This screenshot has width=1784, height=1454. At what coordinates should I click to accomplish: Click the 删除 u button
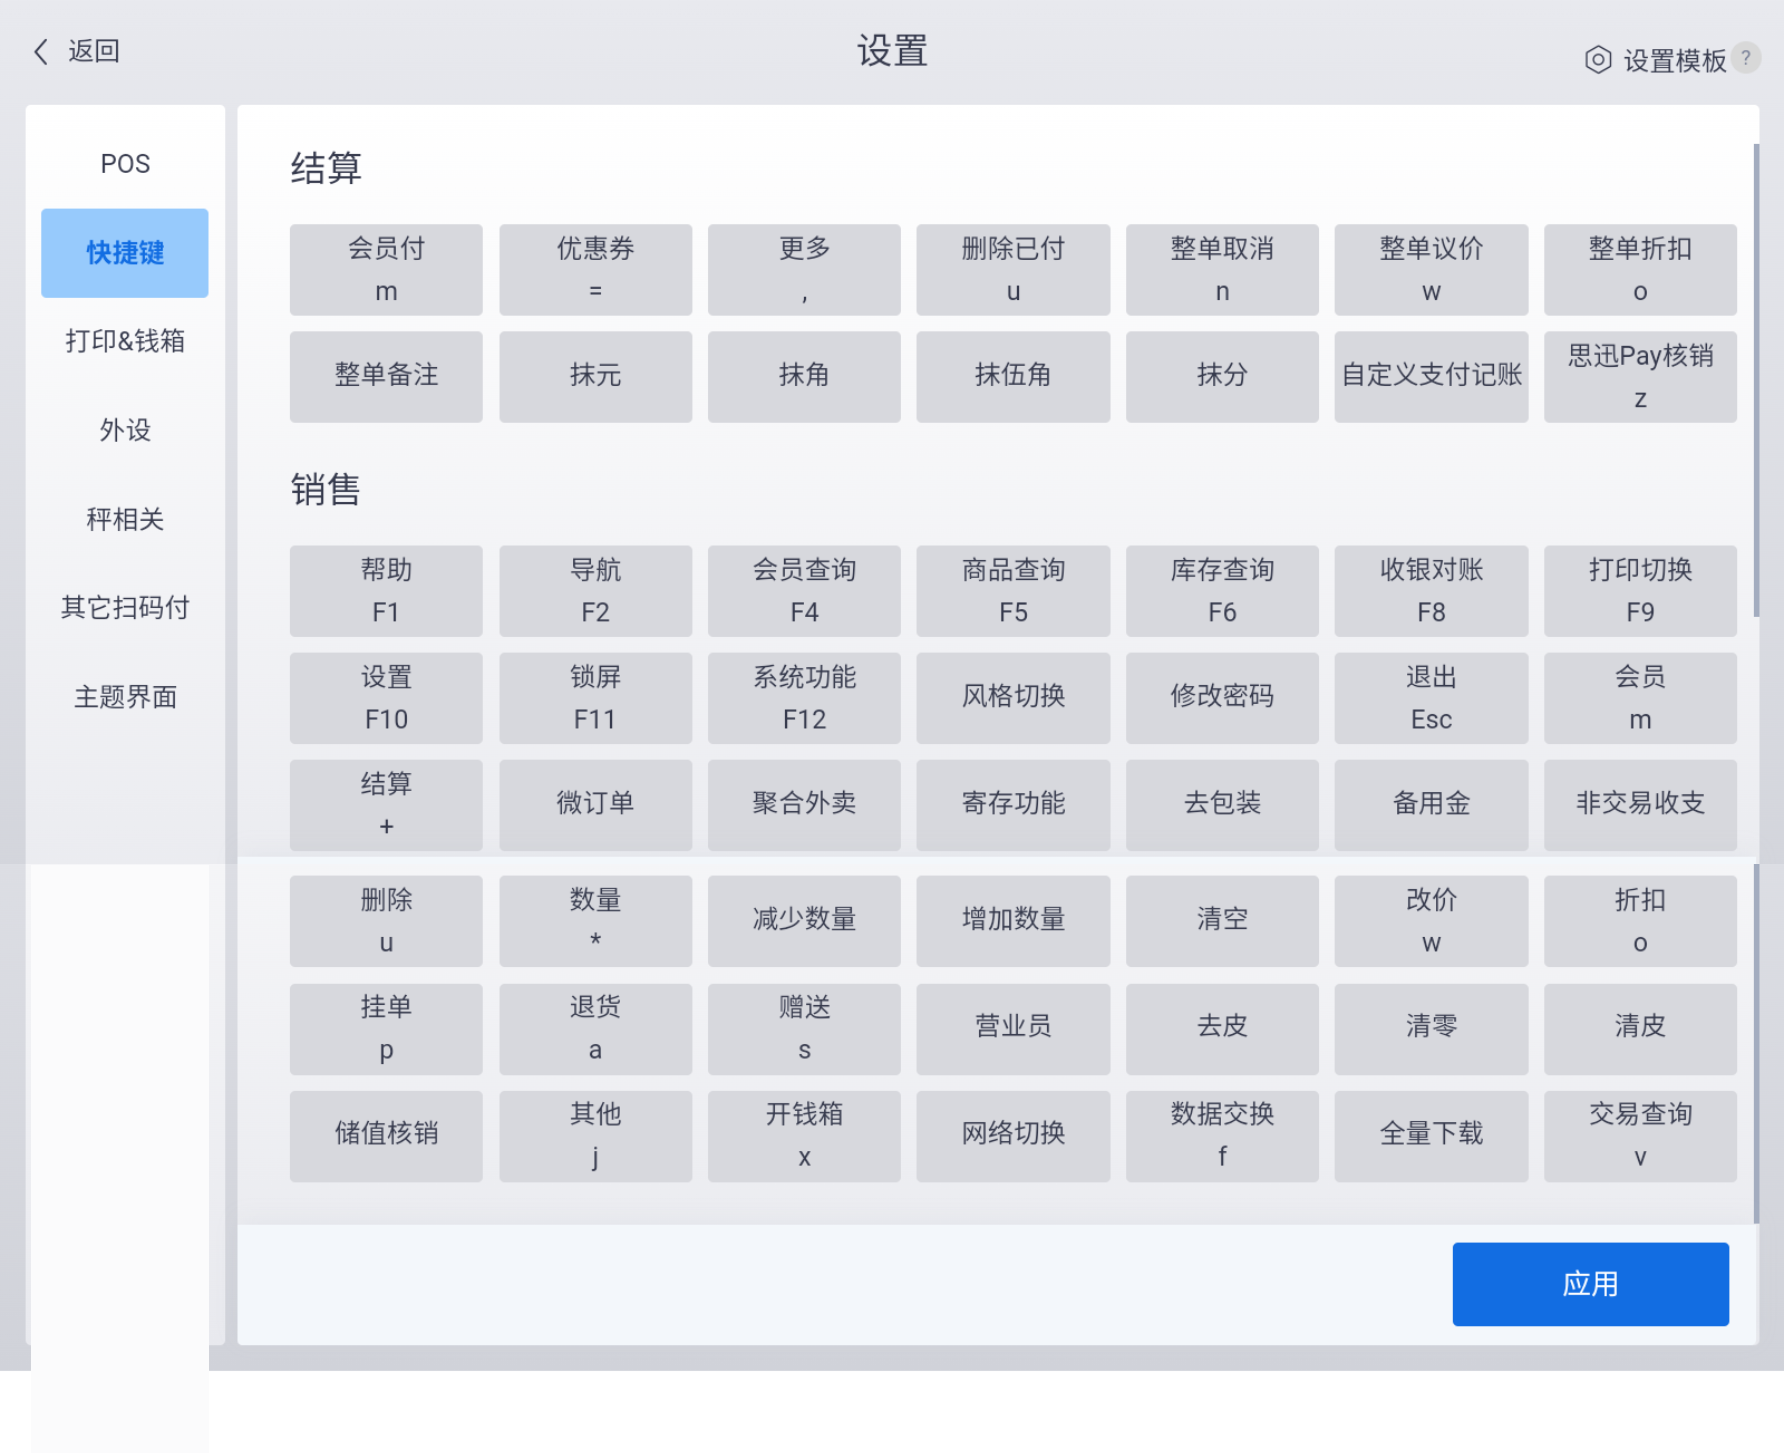pos(386,921)
